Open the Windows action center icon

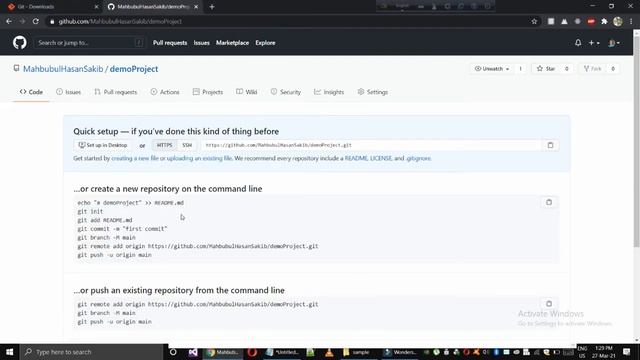pyautogui.click(x=627, y=352)
